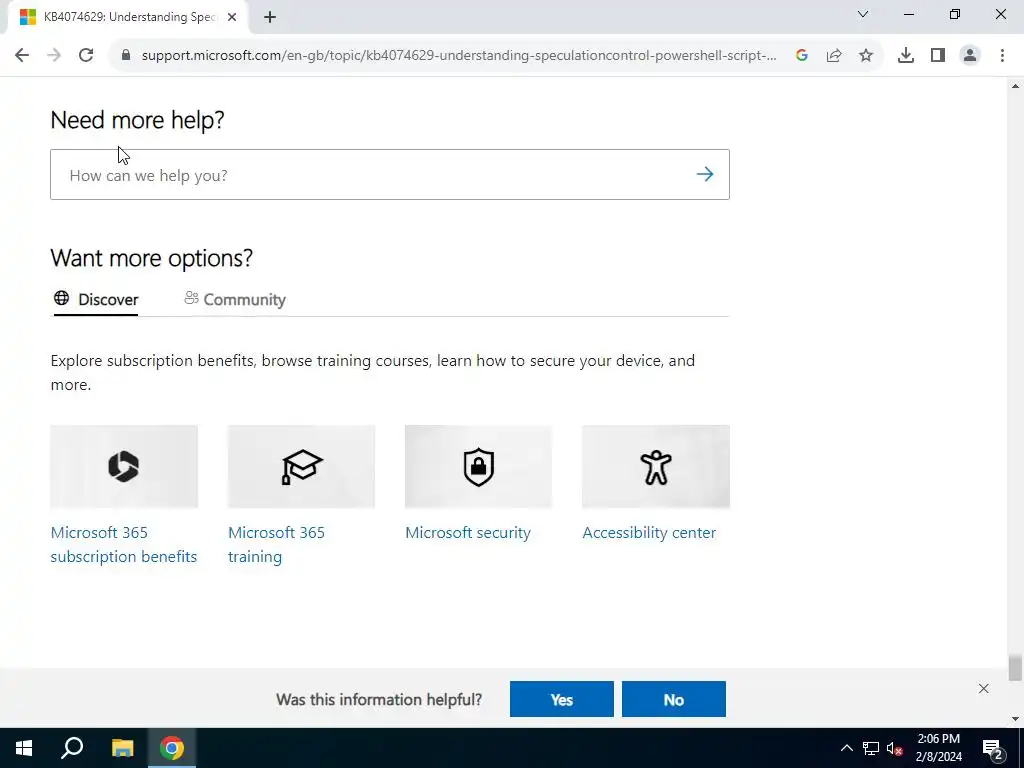Click the address bar URL
The image size is (1024, 768).
tap(459, 56)
